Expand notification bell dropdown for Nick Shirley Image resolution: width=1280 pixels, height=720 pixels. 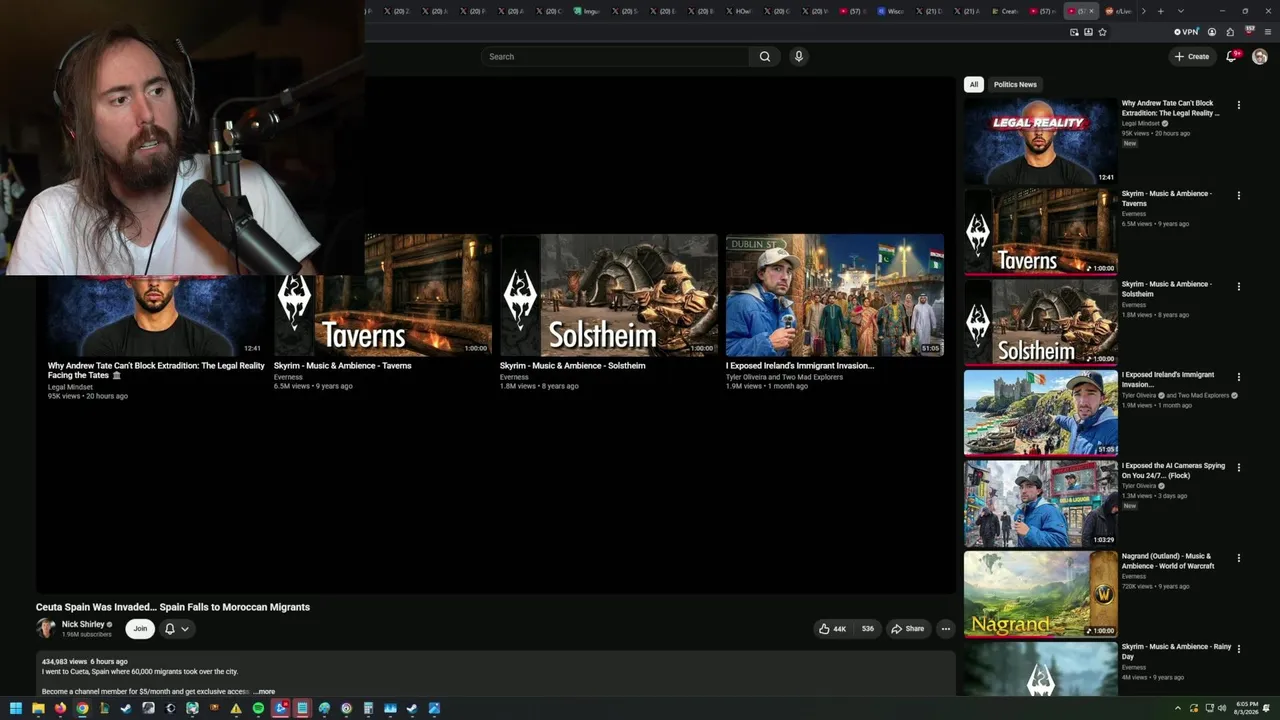click(x=185, y=629)
